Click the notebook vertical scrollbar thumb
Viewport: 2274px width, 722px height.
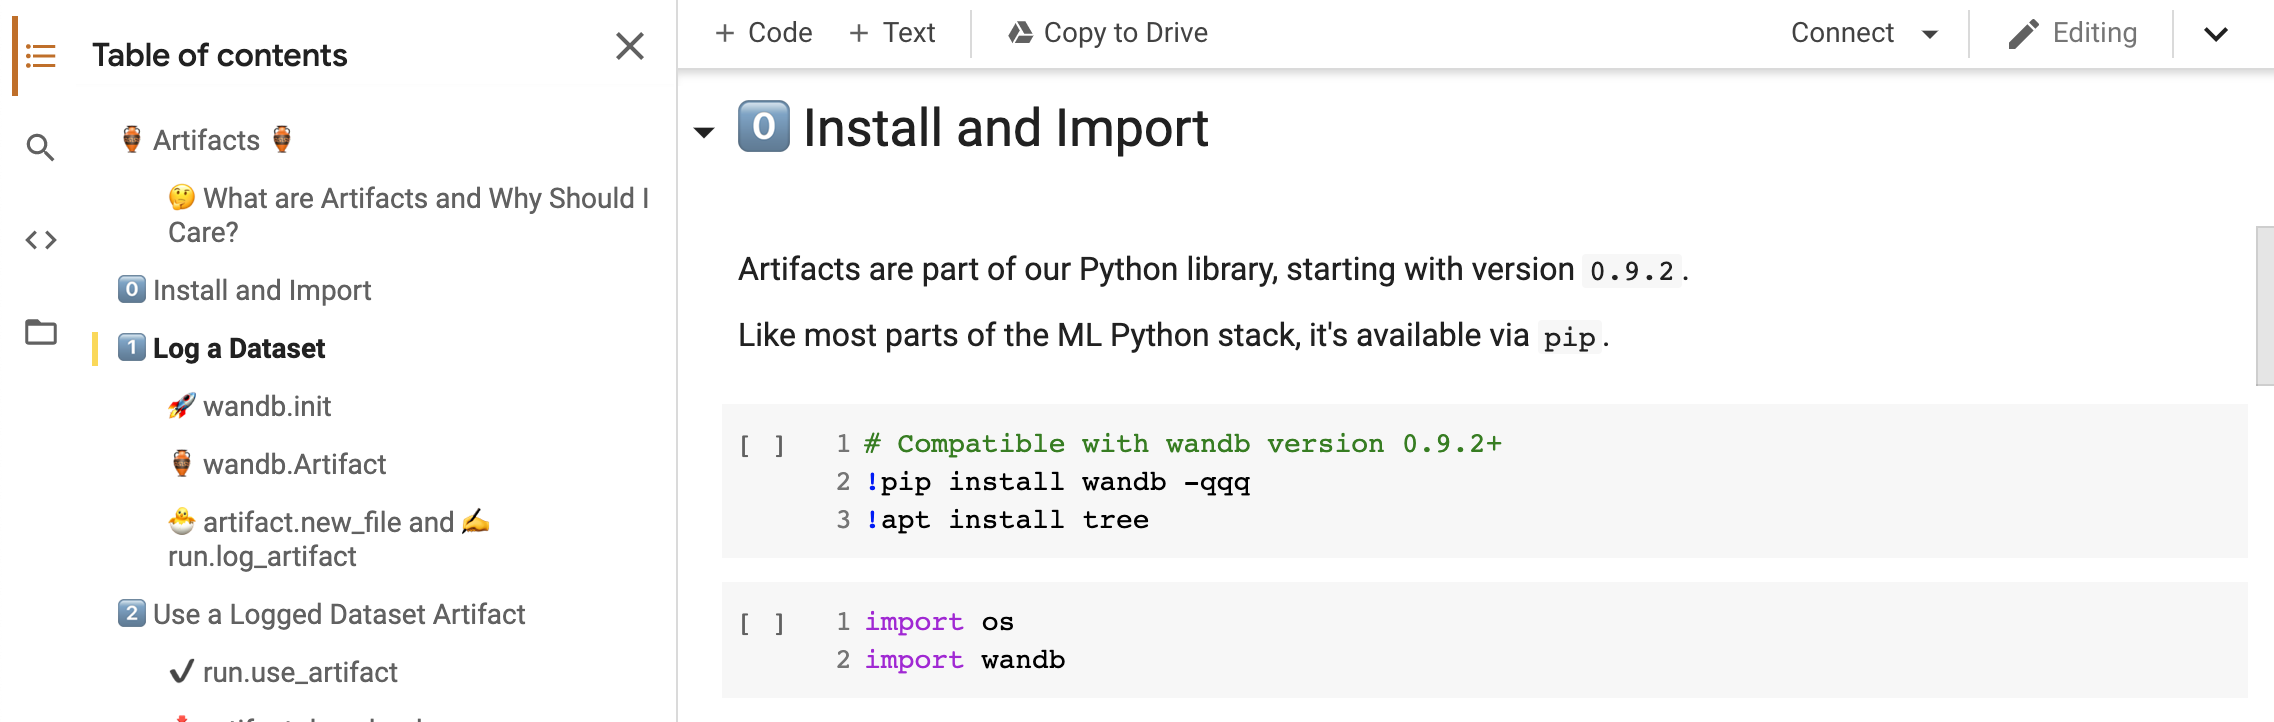pyautogui.click(x=2265, y=306)
